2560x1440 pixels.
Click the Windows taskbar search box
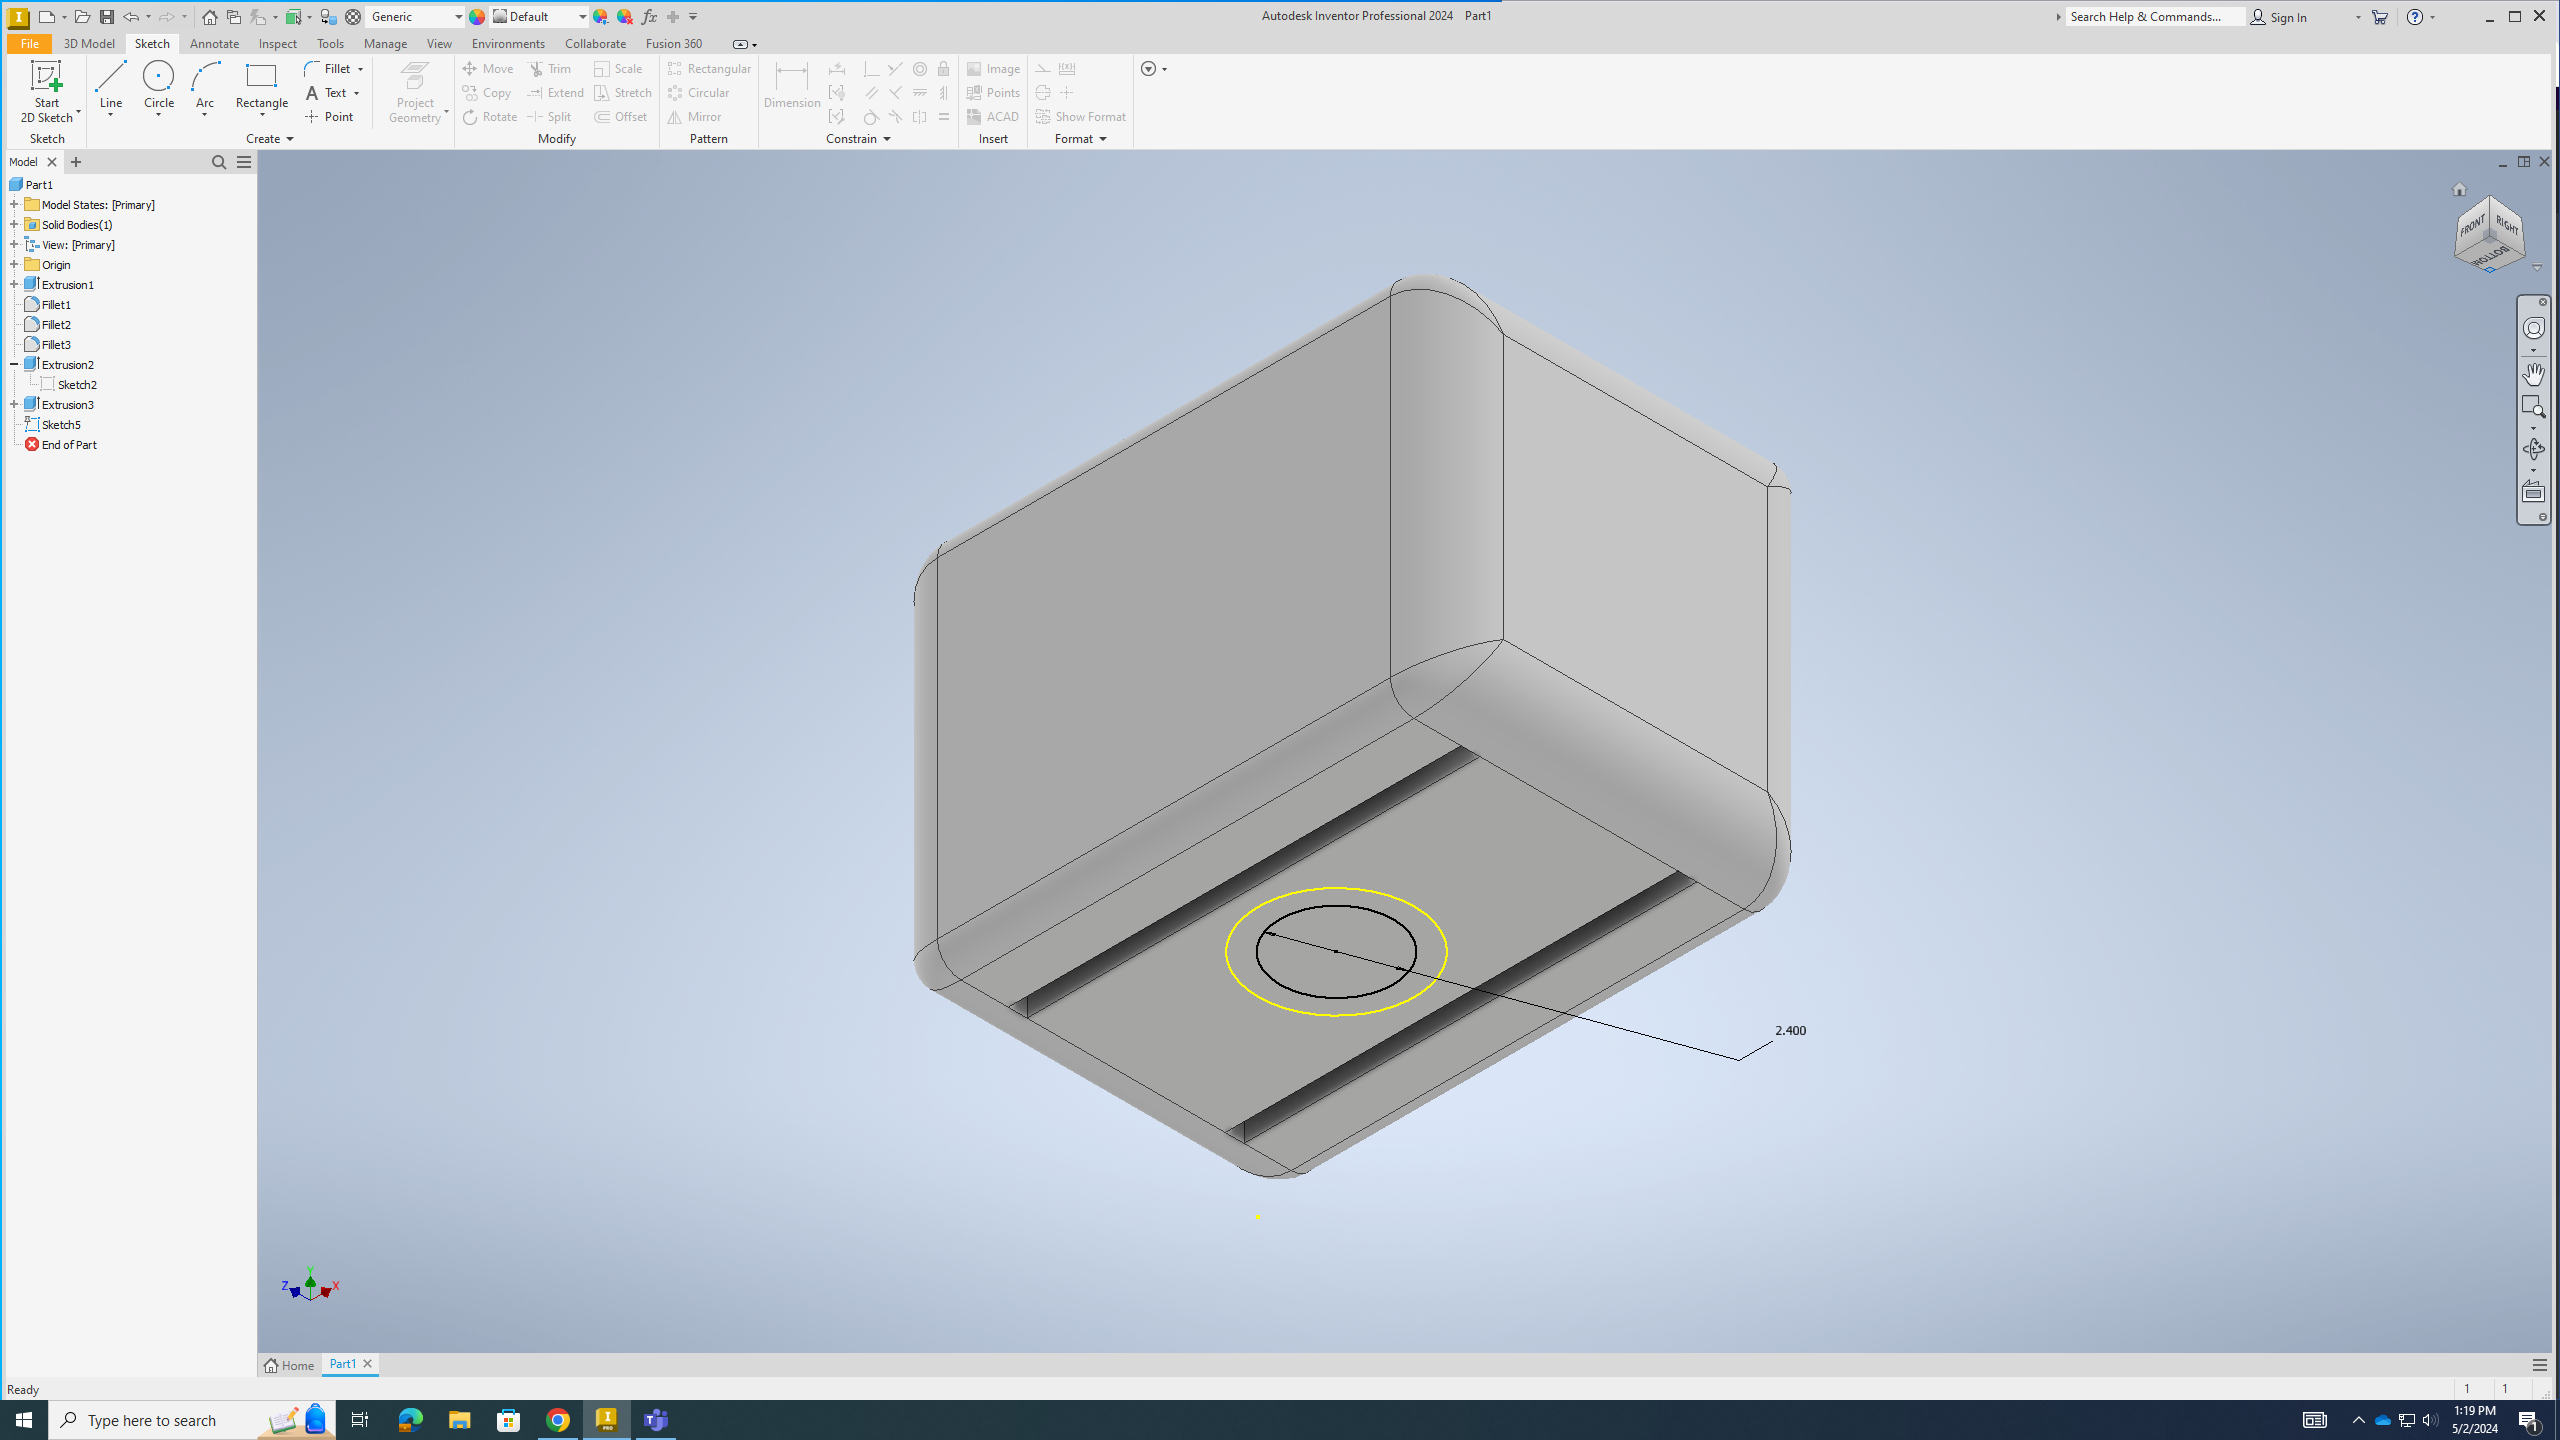pyautogui.click(x=192, y=1420)
